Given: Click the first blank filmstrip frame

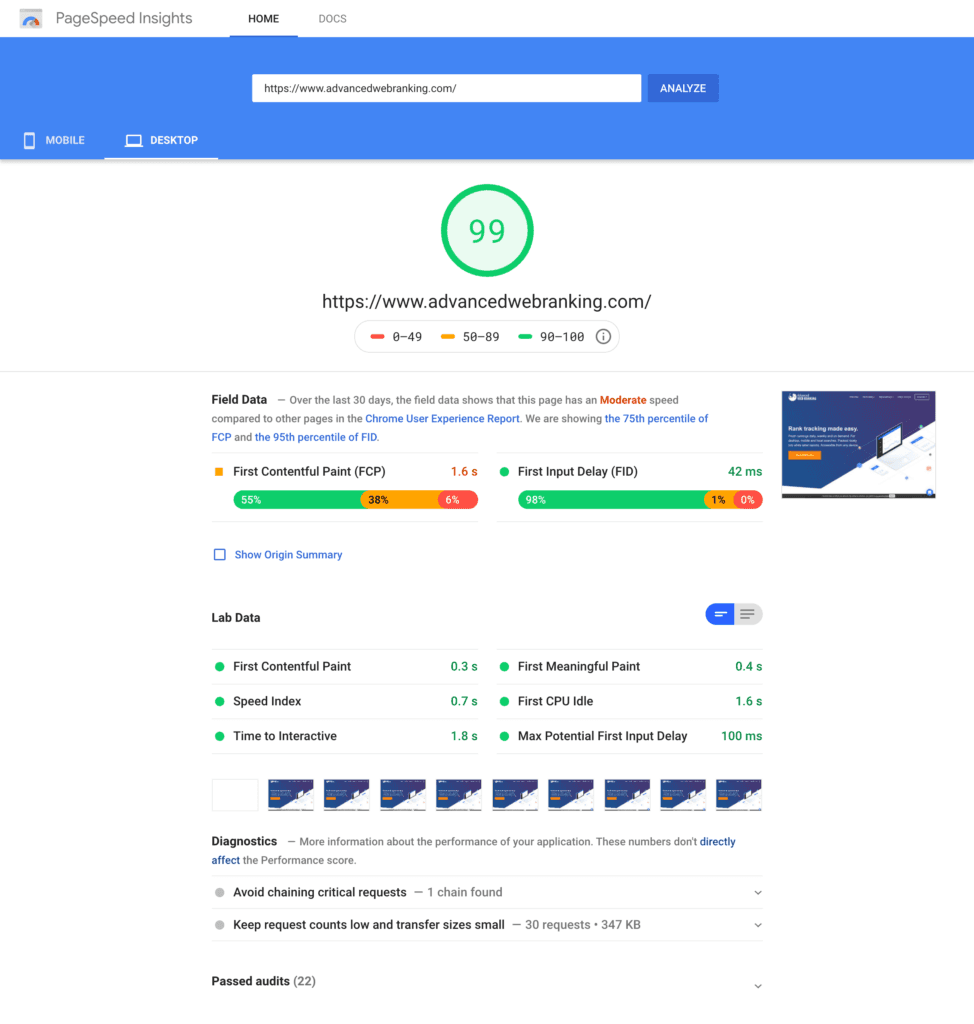Looking at the screenshot, I should point(235,795).
